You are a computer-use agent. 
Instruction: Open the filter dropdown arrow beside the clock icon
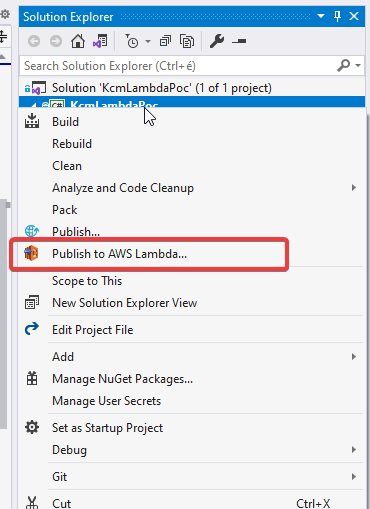[x=148, y=42]
